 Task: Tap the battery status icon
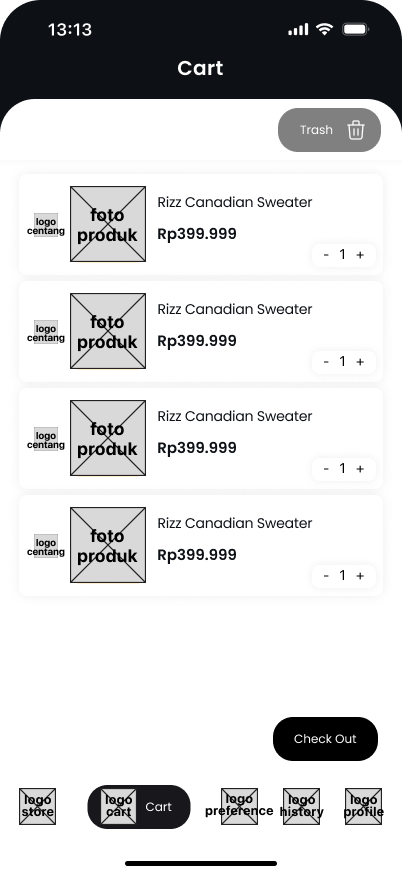(355, 29)
